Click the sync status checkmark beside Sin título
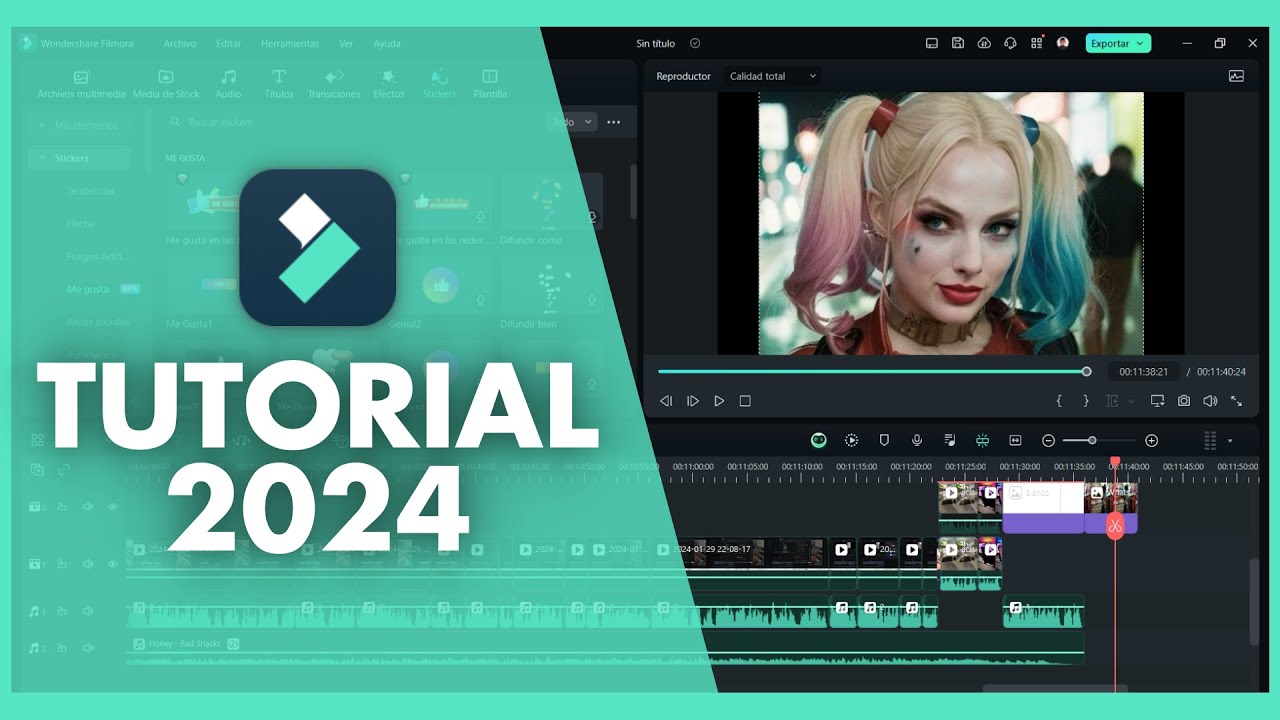Image resolution: width=1280 pixels, height=720 pixels. 695,43
